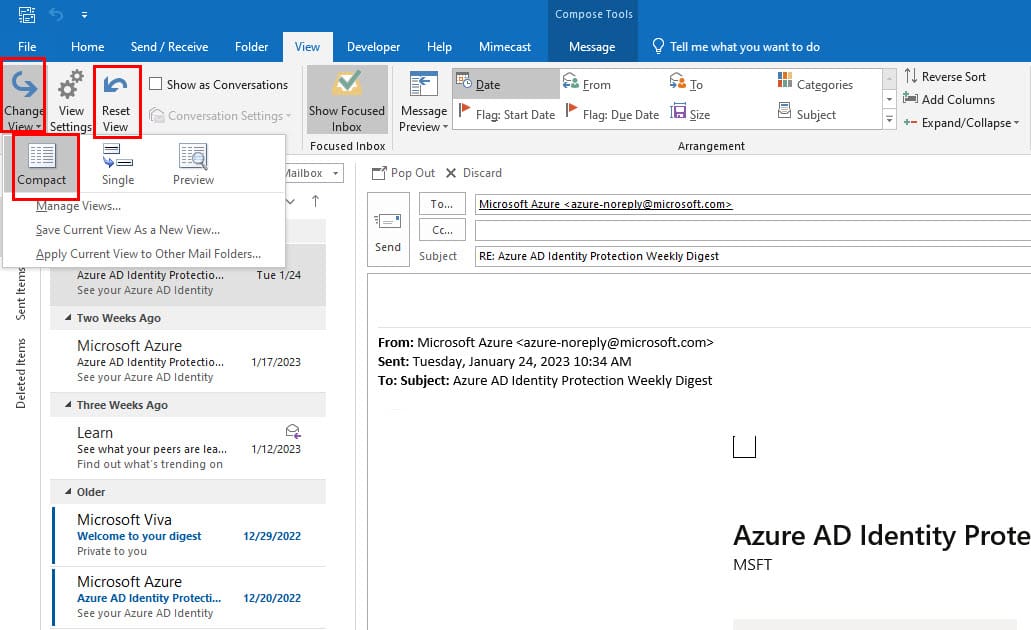Select the Compact view layout
This screenshot has width=1031, height=630.
[x=44, y=168]
